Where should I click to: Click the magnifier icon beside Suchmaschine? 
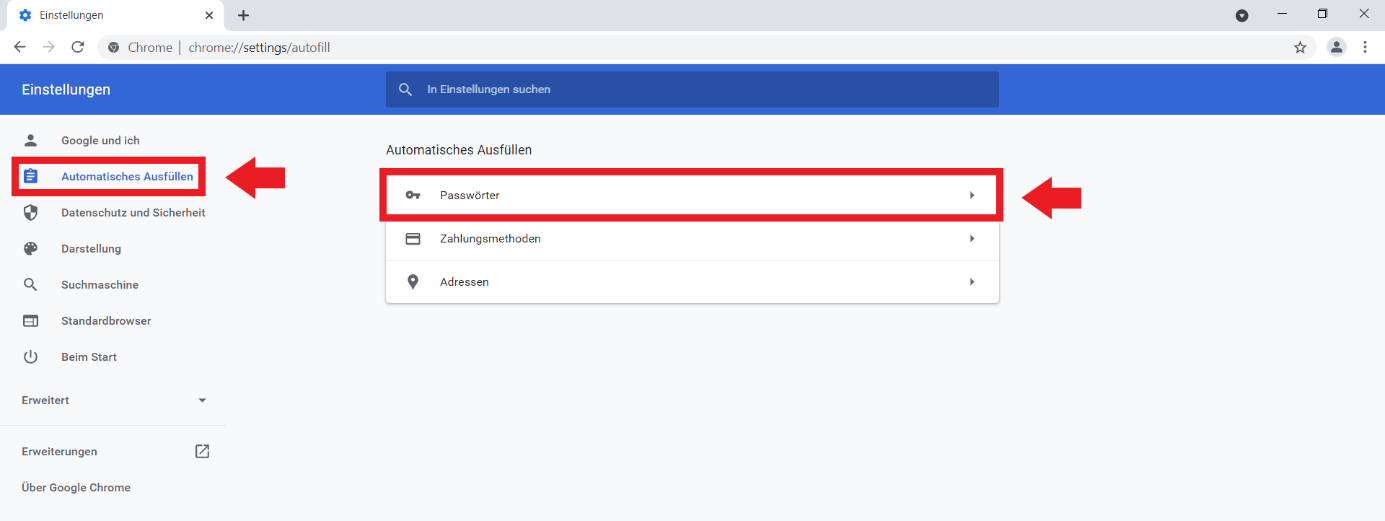tap(30, 285)
